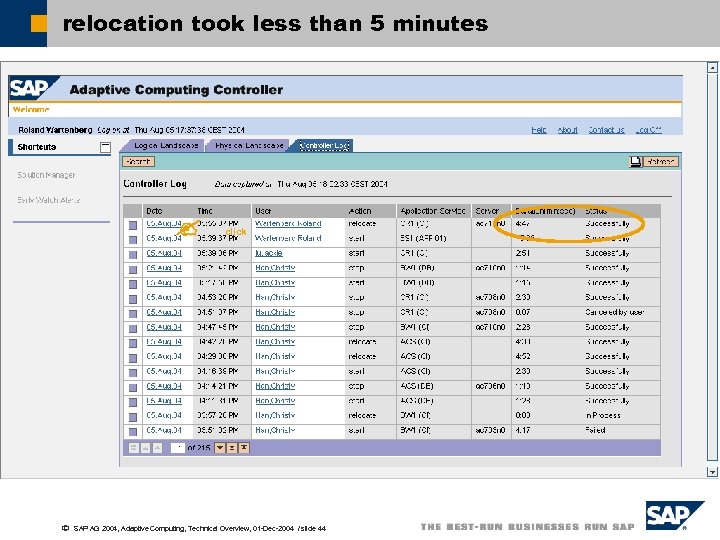Select row with stop ACS (DB) entry
The width and height of the screenshot is (720, 540).
coord(133,388)
